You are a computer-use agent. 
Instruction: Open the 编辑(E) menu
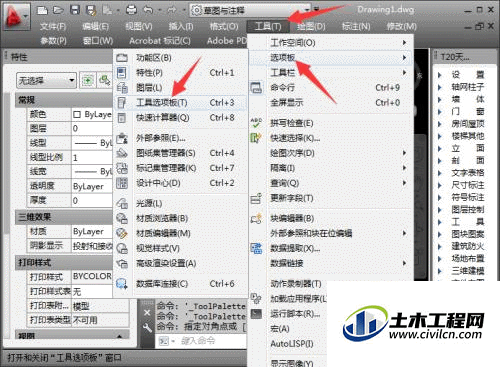(95, 26)
